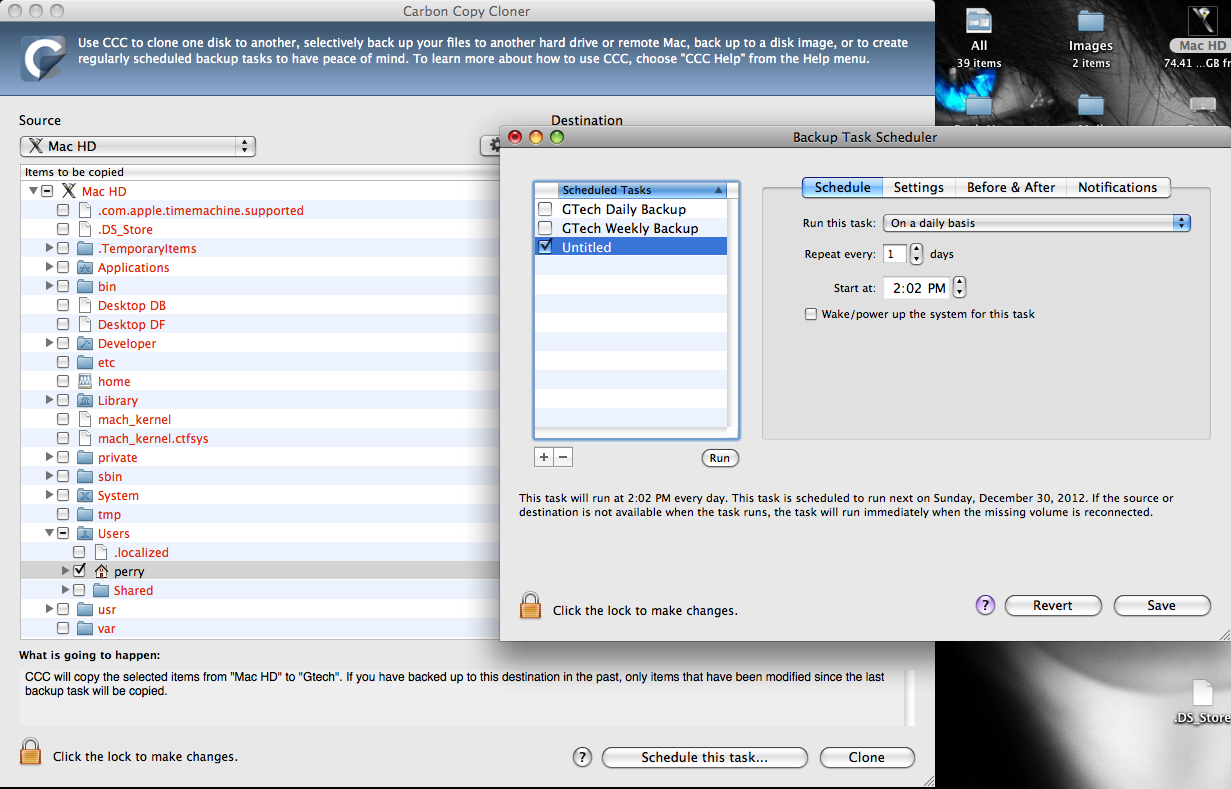This screenshot has height=789, width=1231.
Task: Select the Mac HD desktop drive icon
Action: click(x=1202, y=20)
